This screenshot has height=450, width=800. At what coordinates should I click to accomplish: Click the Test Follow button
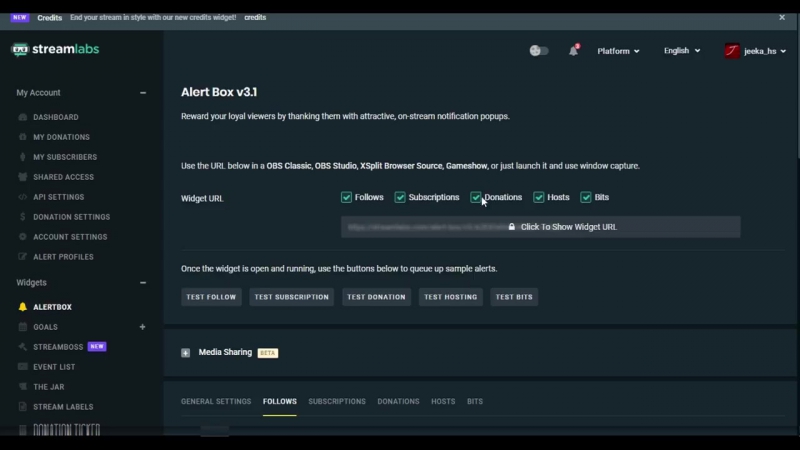[211, 297]
